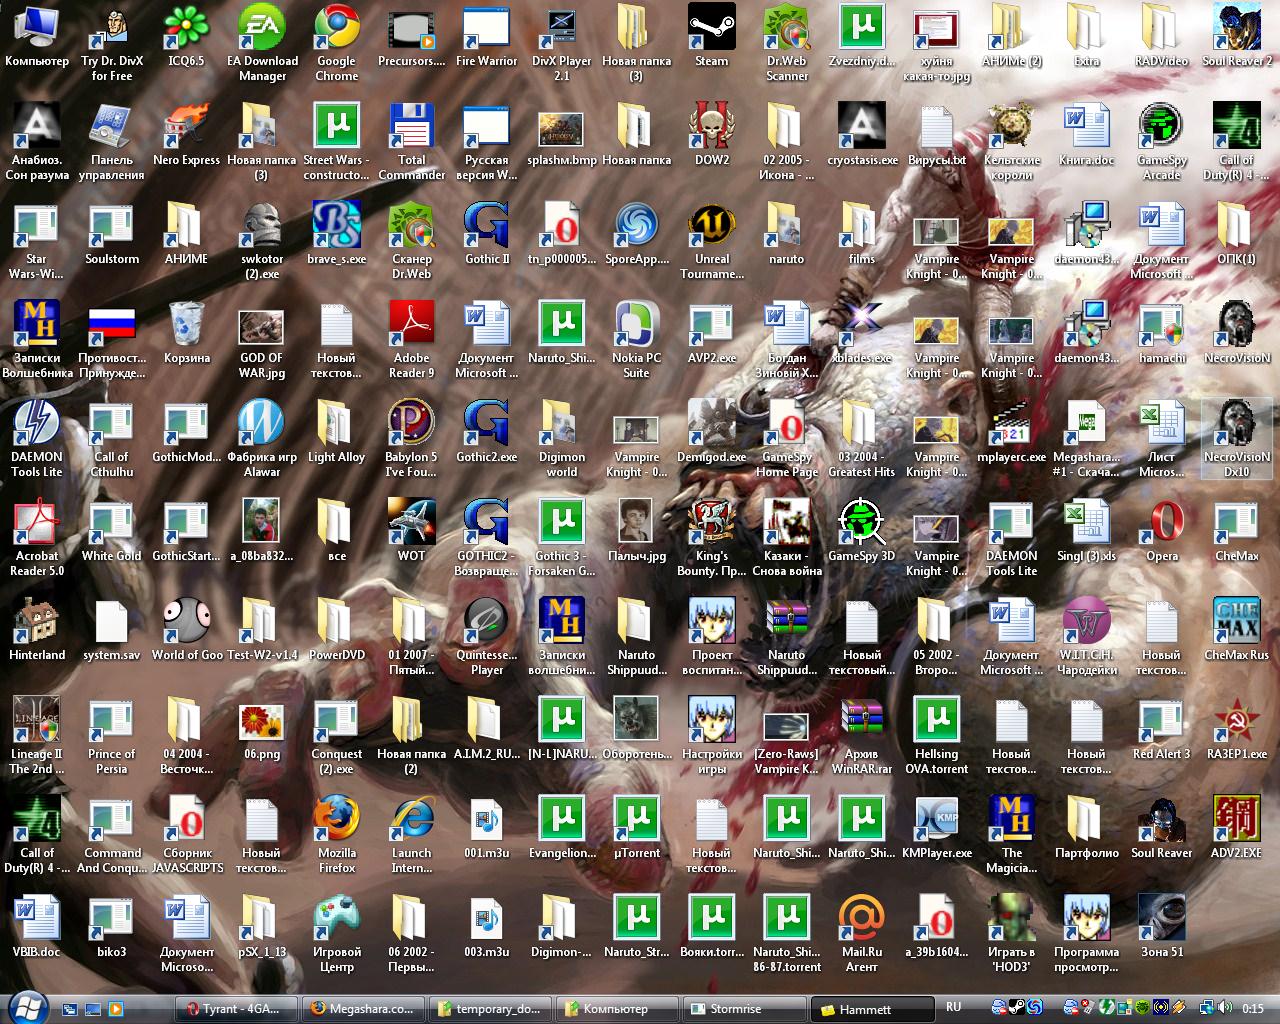The width and height of the screenshot is (1280, 1024).
Task: Switch to the Stormrise taskbar window
Action: (x=741, y=1009)
